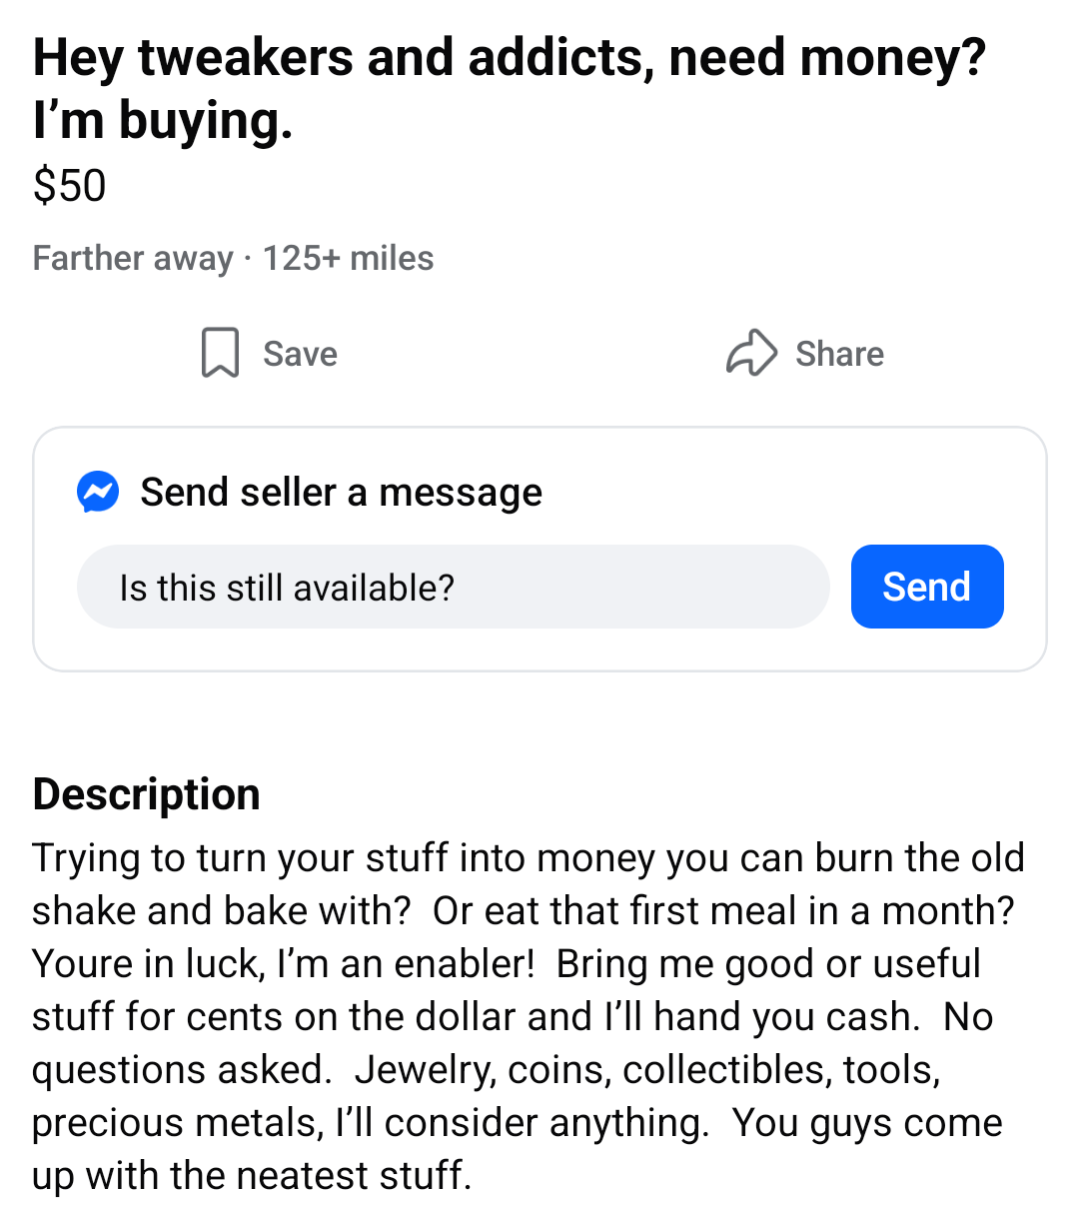Click the Share arrow icon
The width and height of the screenshot is (1079, 1224).
click(751, 353)
